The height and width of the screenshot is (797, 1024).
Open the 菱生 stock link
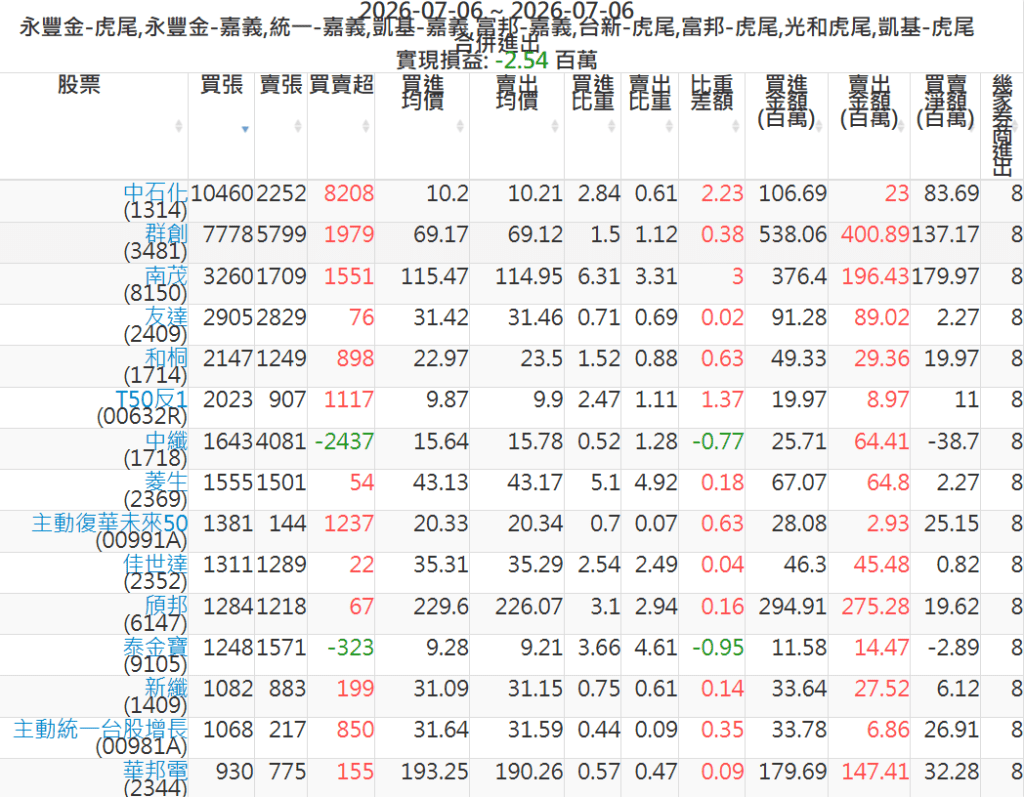166,481
